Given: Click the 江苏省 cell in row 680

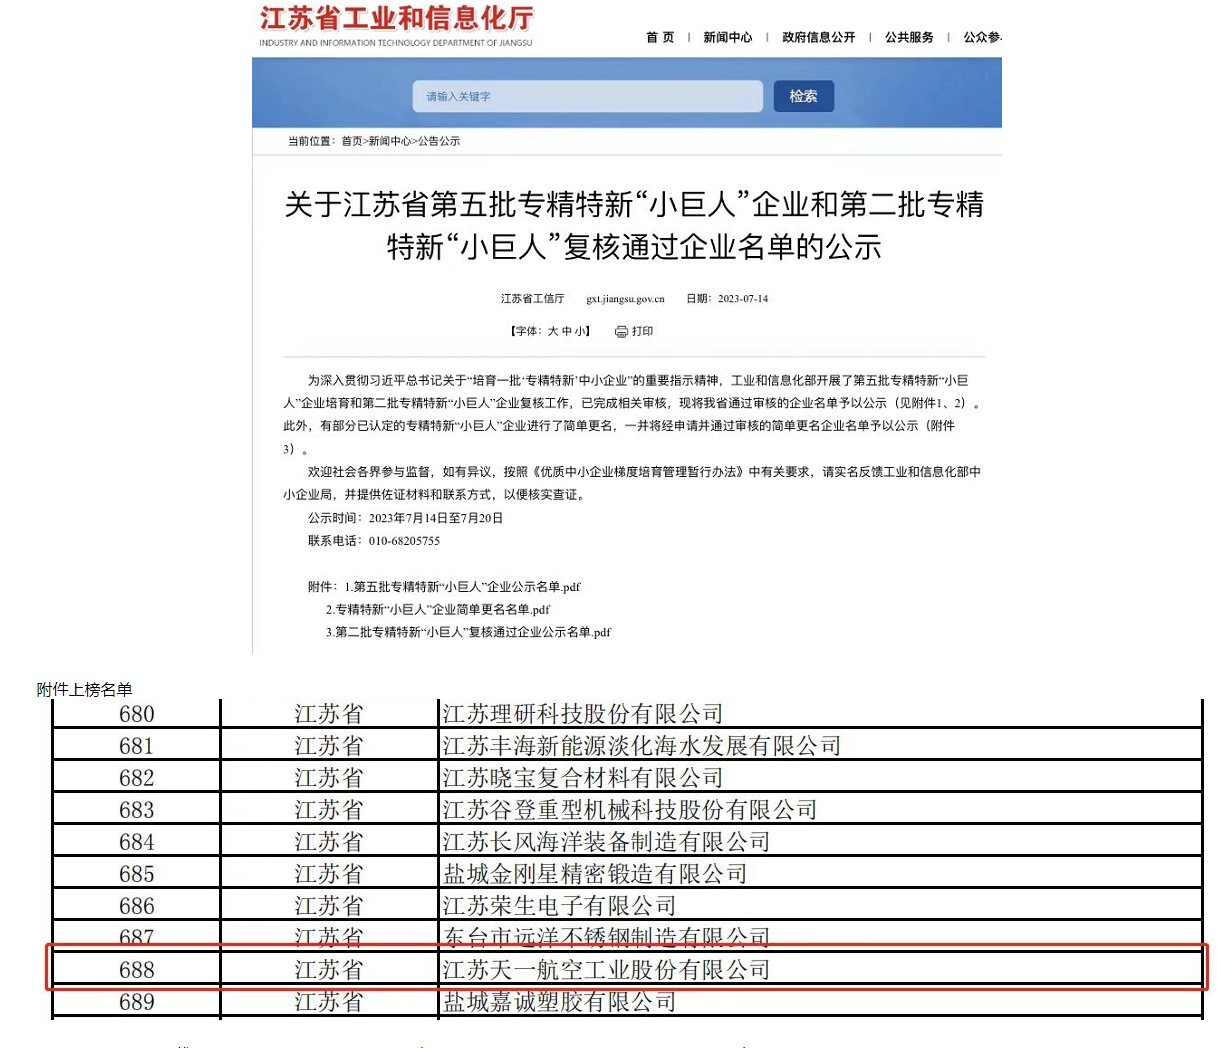Looking at the screenshot, I should (x=329, y=714).
